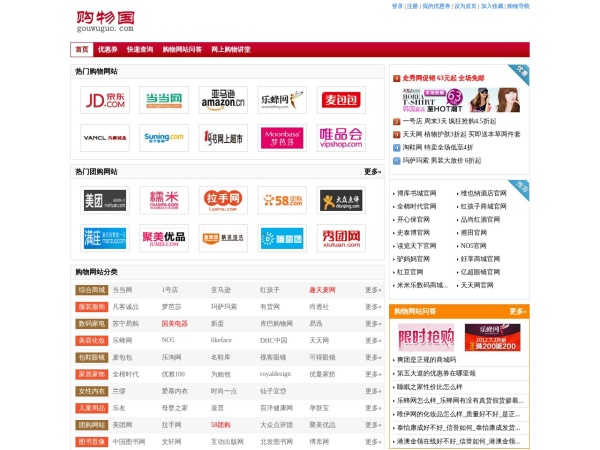Open 玛萨玛索 男装大放价 promo link
This screenshot has width=600, height=450.
[442, 161]
